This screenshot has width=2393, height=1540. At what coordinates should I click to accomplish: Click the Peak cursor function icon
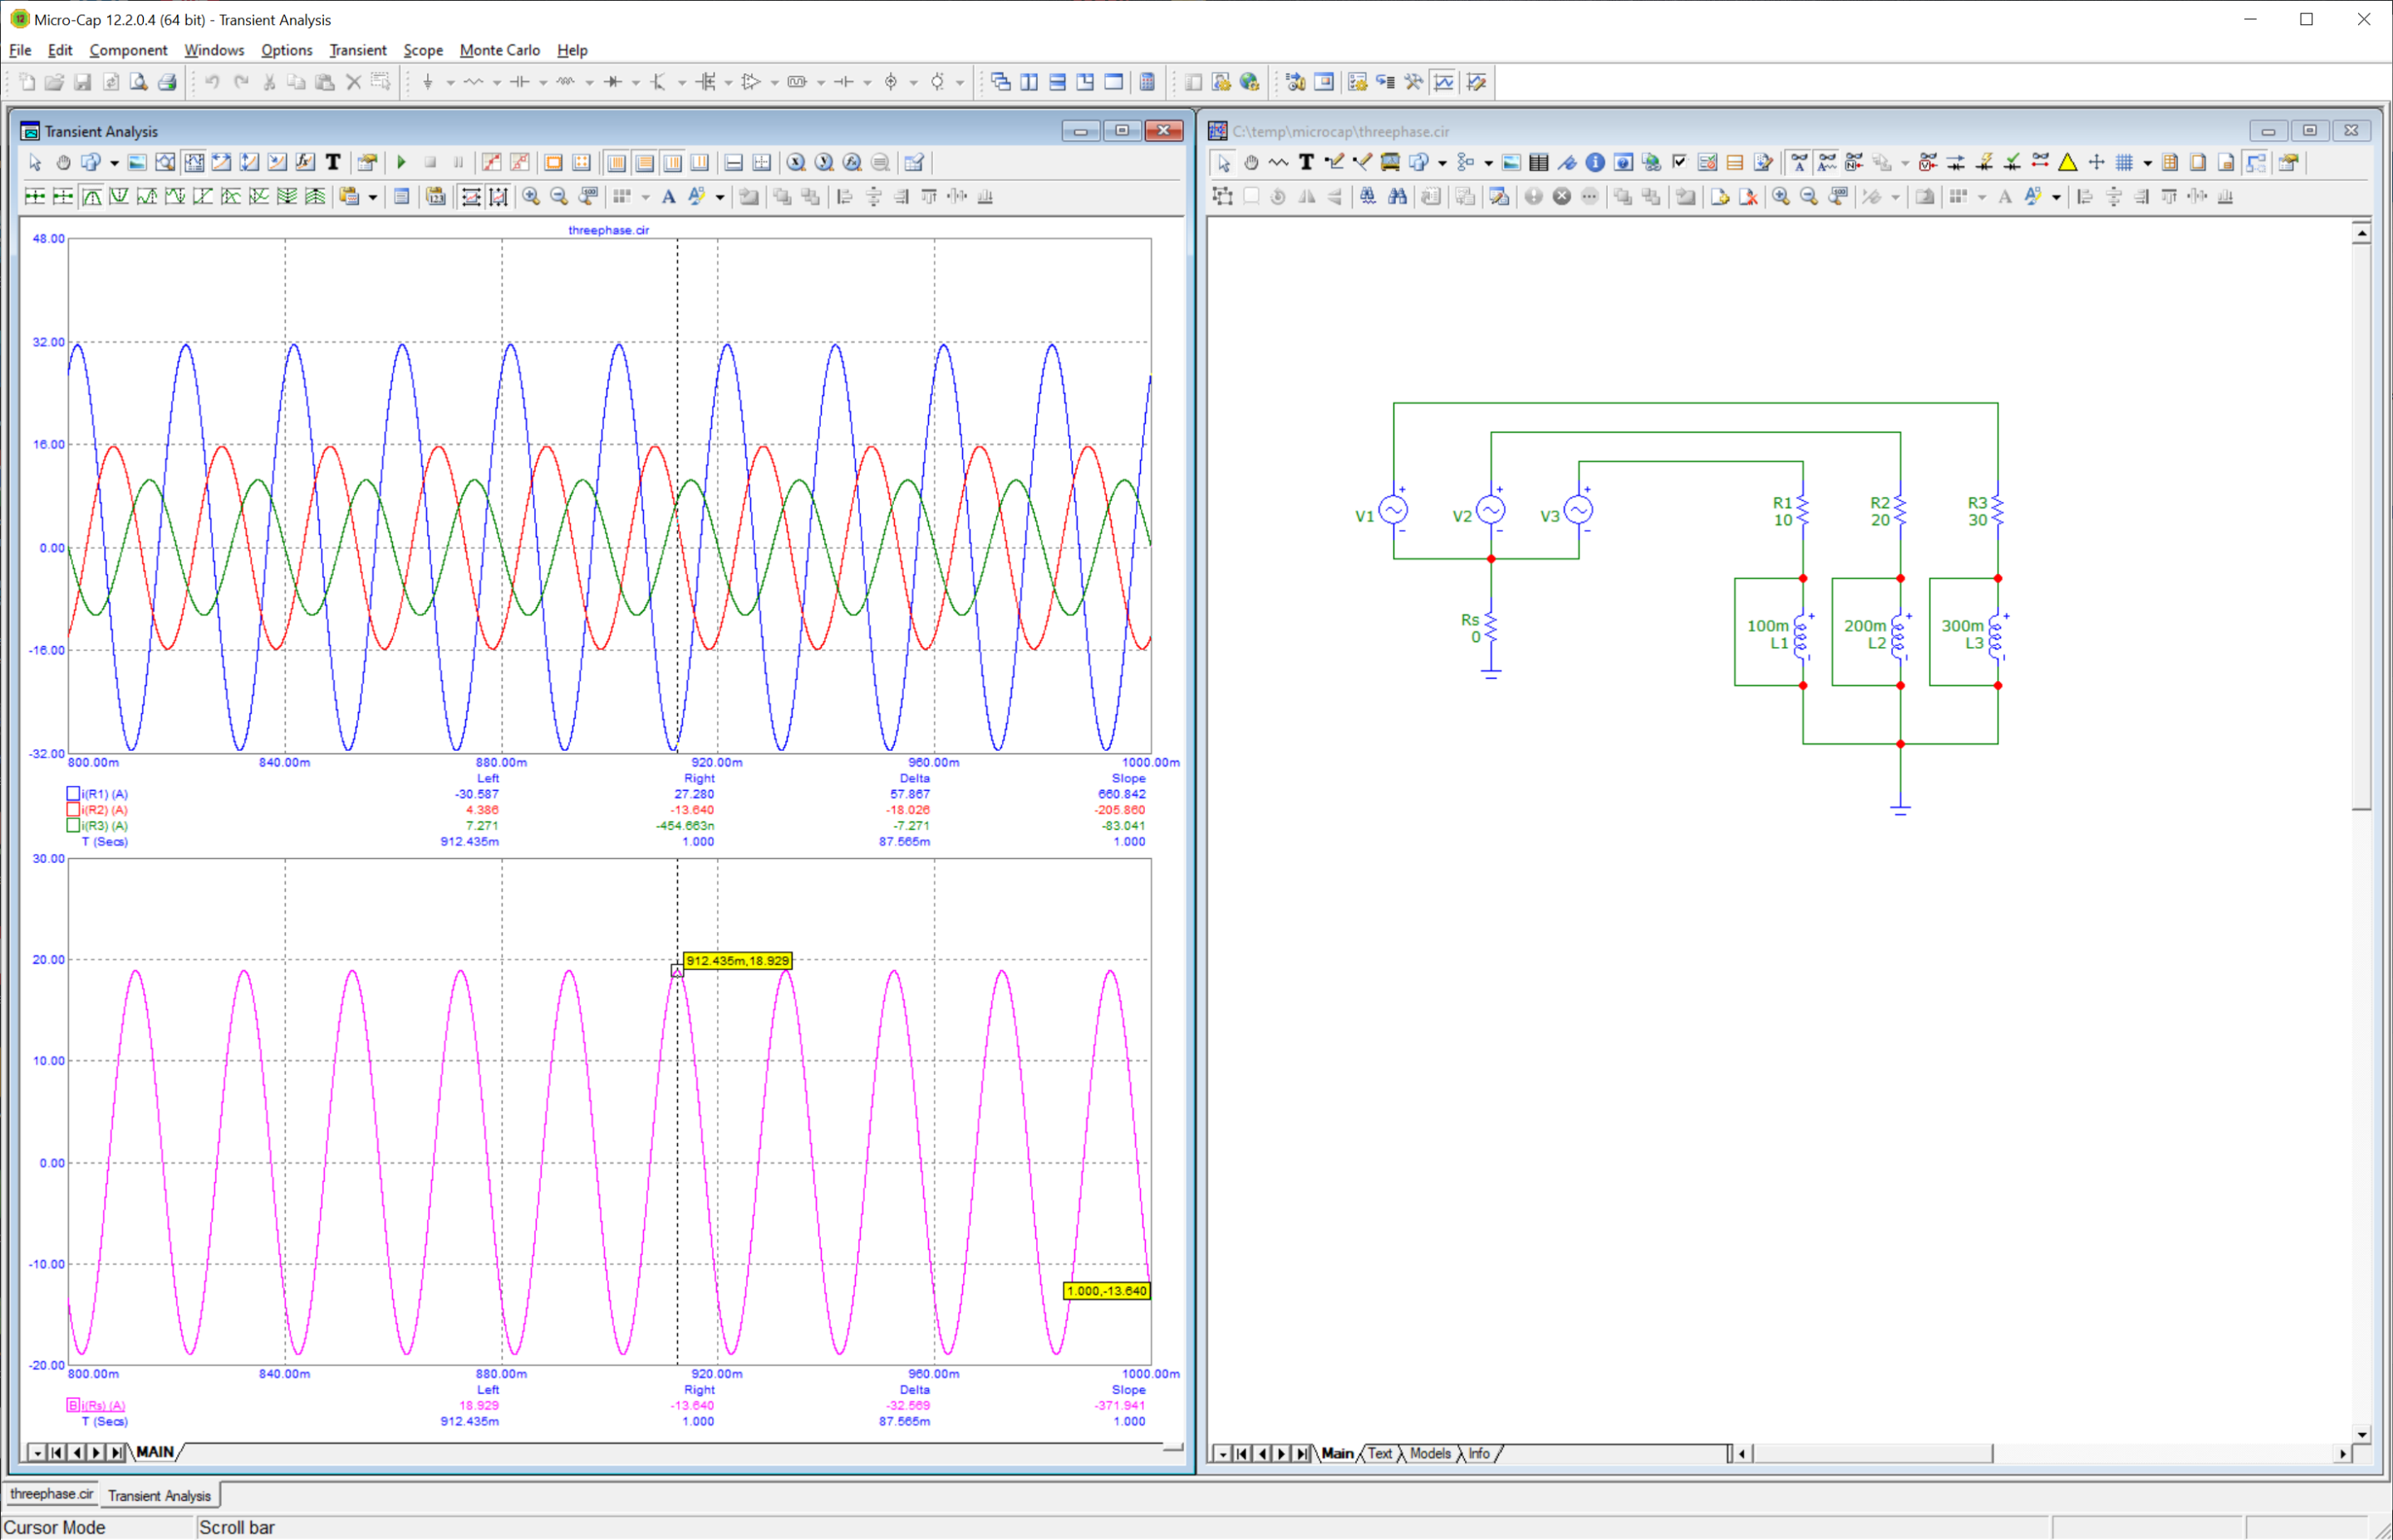[x=91, y=197]
